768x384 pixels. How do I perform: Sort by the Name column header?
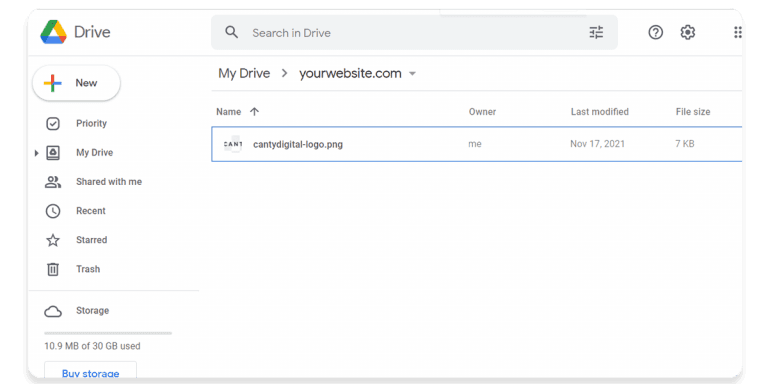pos(229,112)
